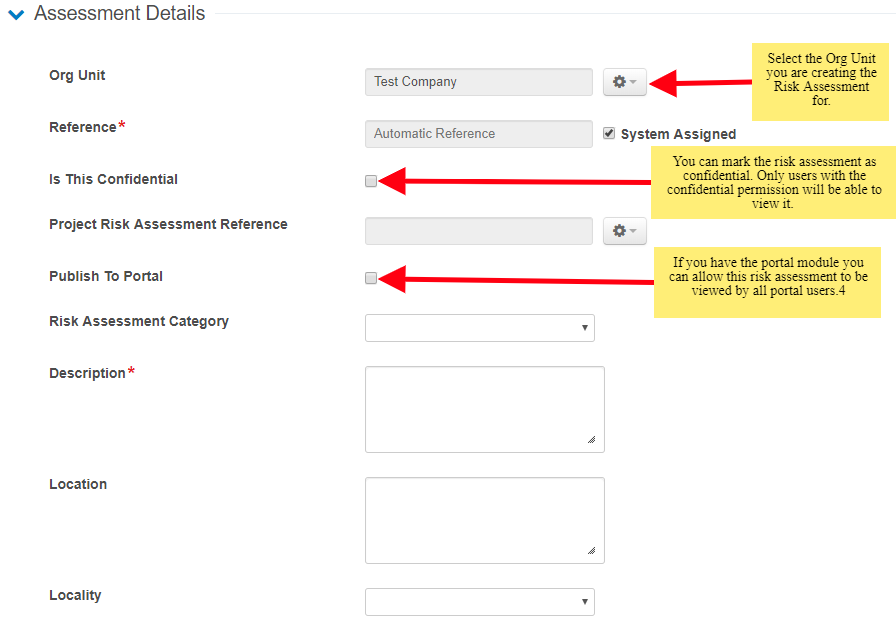Expand the Locality dropdown list

(480, 602)
